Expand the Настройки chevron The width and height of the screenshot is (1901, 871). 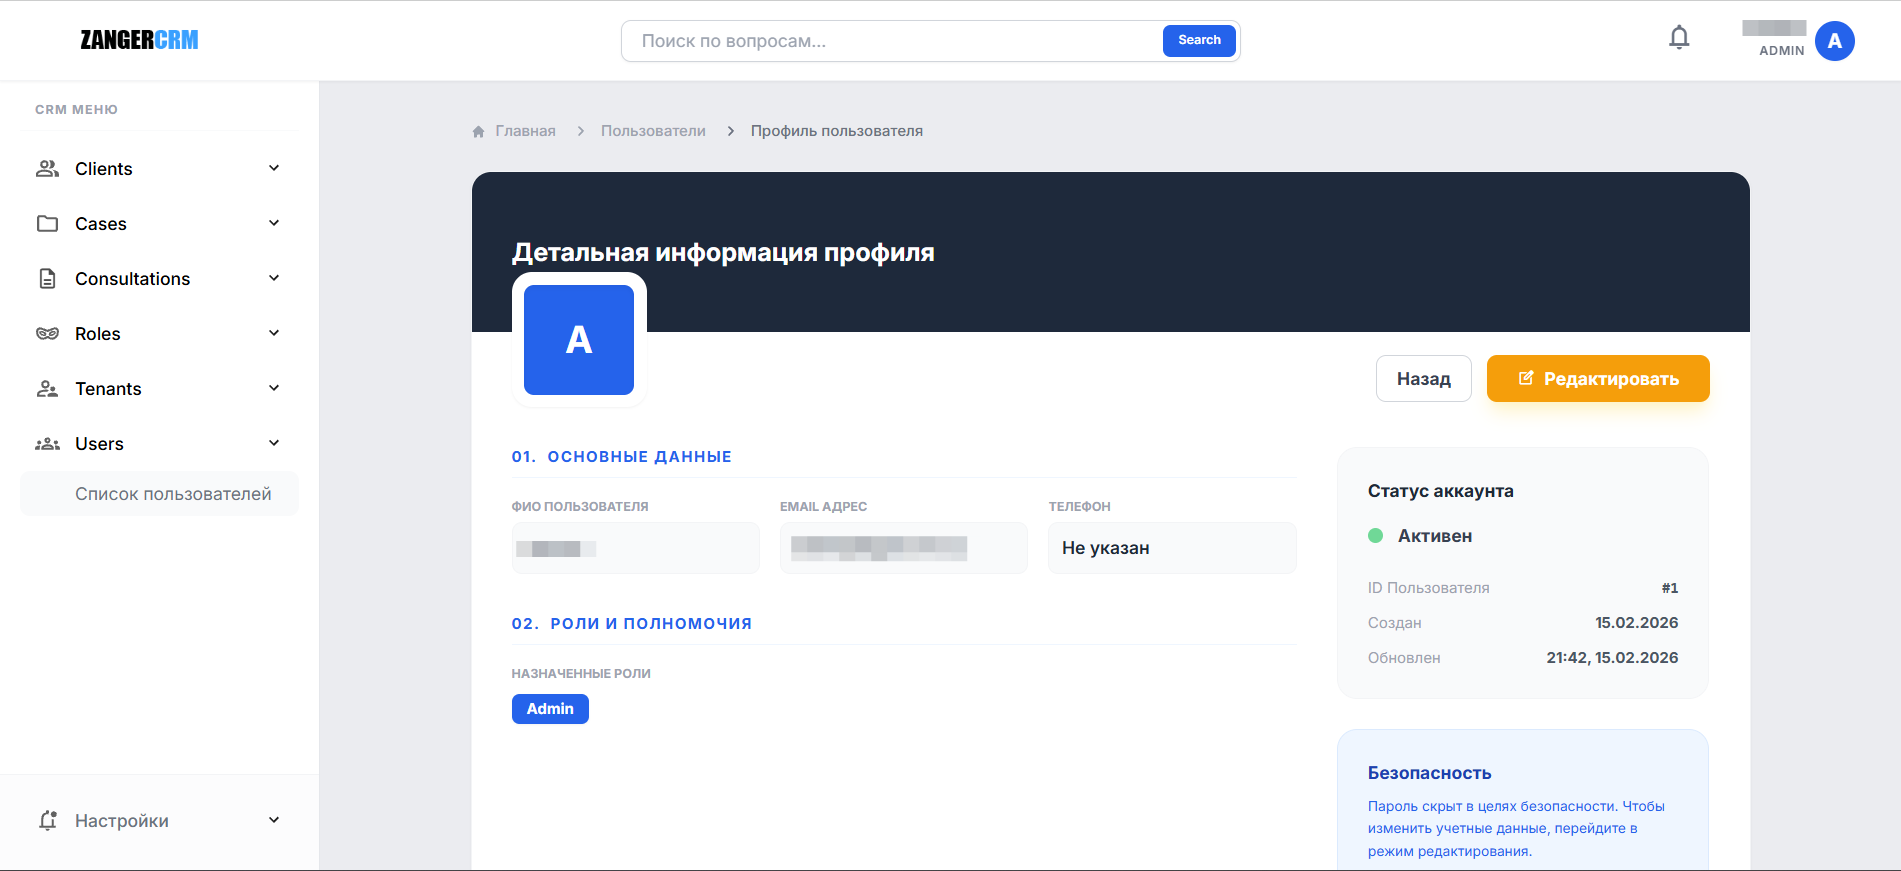point(274,820)
